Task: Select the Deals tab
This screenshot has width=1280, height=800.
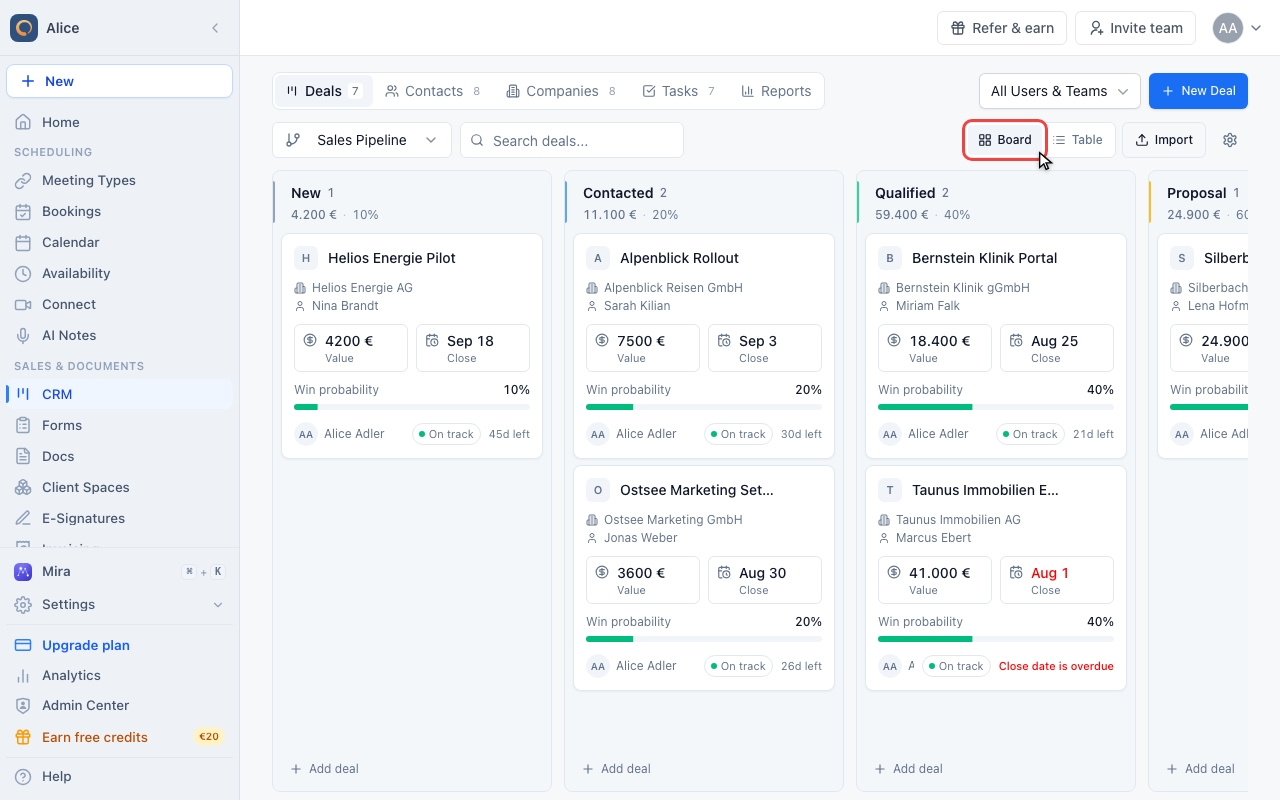Action: click(323, 91)
